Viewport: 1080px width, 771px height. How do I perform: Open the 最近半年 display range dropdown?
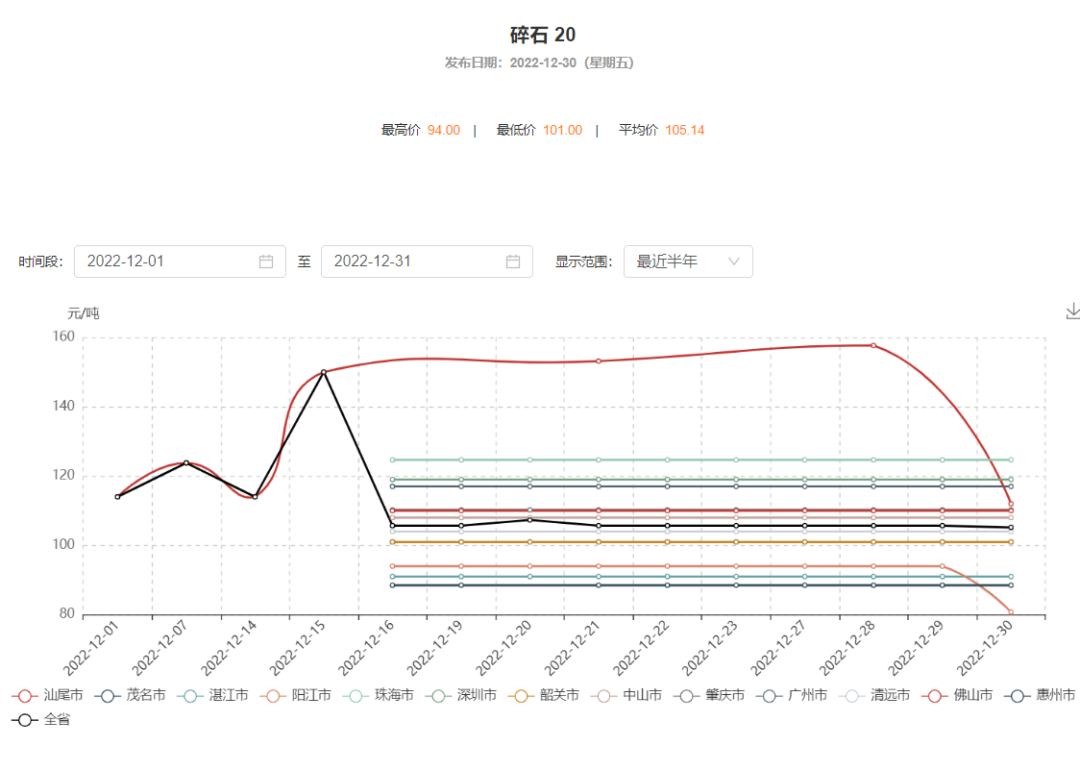click(686, 262)
